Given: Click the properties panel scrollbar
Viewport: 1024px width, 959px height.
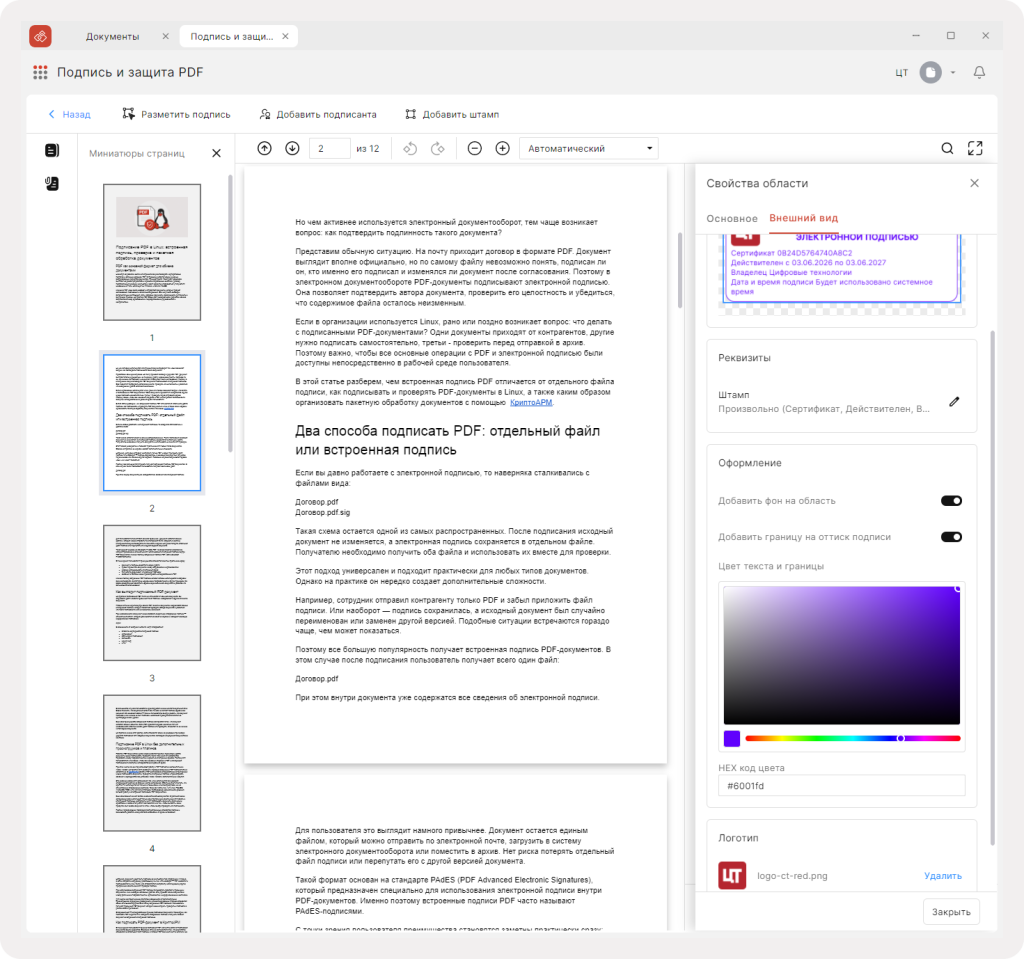Looking at the screenshot, I should (x=993, y=588).
